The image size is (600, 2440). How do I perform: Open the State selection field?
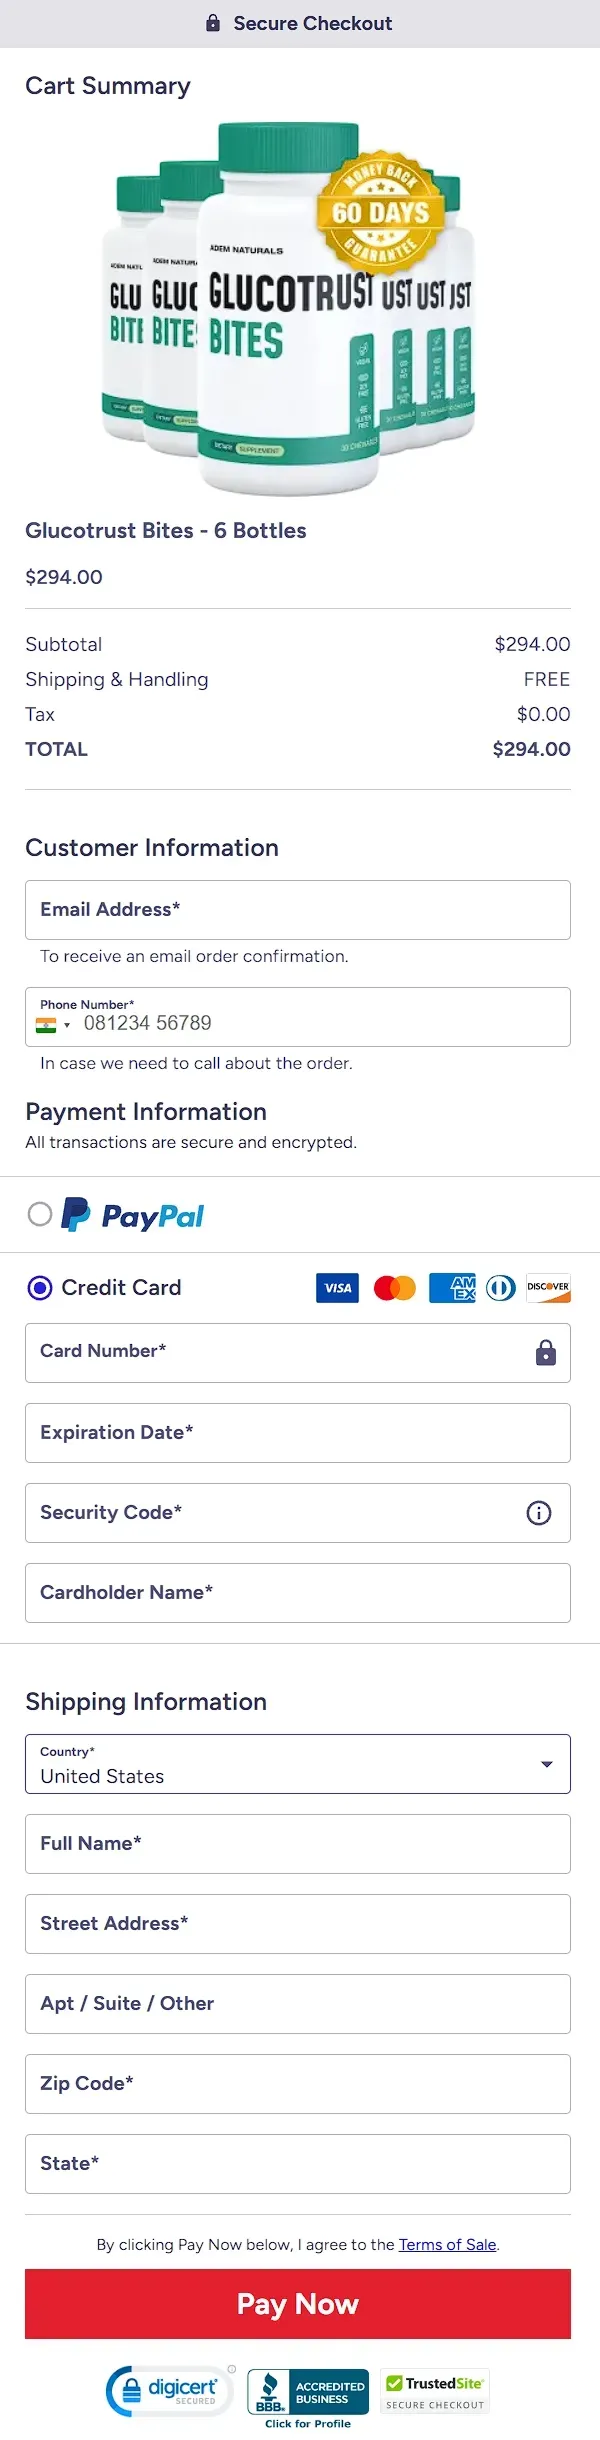click(298, 2164)
